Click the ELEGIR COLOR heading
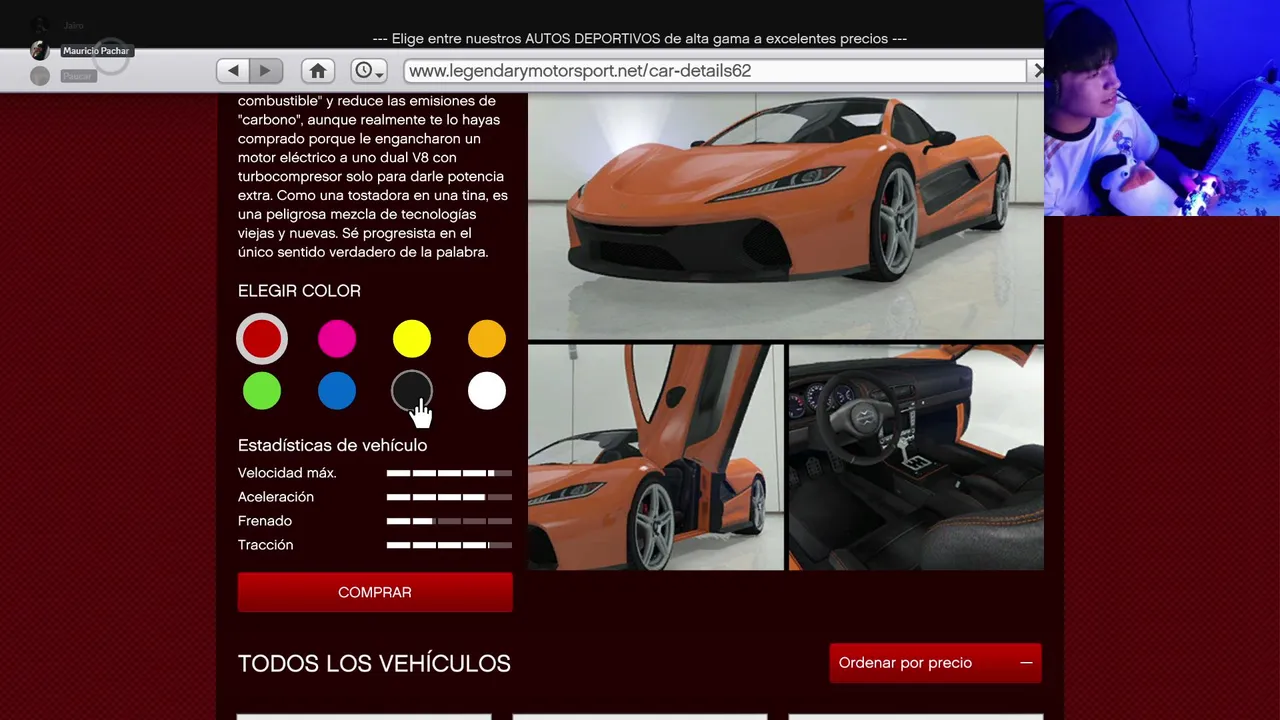Screen dimensions: 1280x720 click(x=299, y=291)
